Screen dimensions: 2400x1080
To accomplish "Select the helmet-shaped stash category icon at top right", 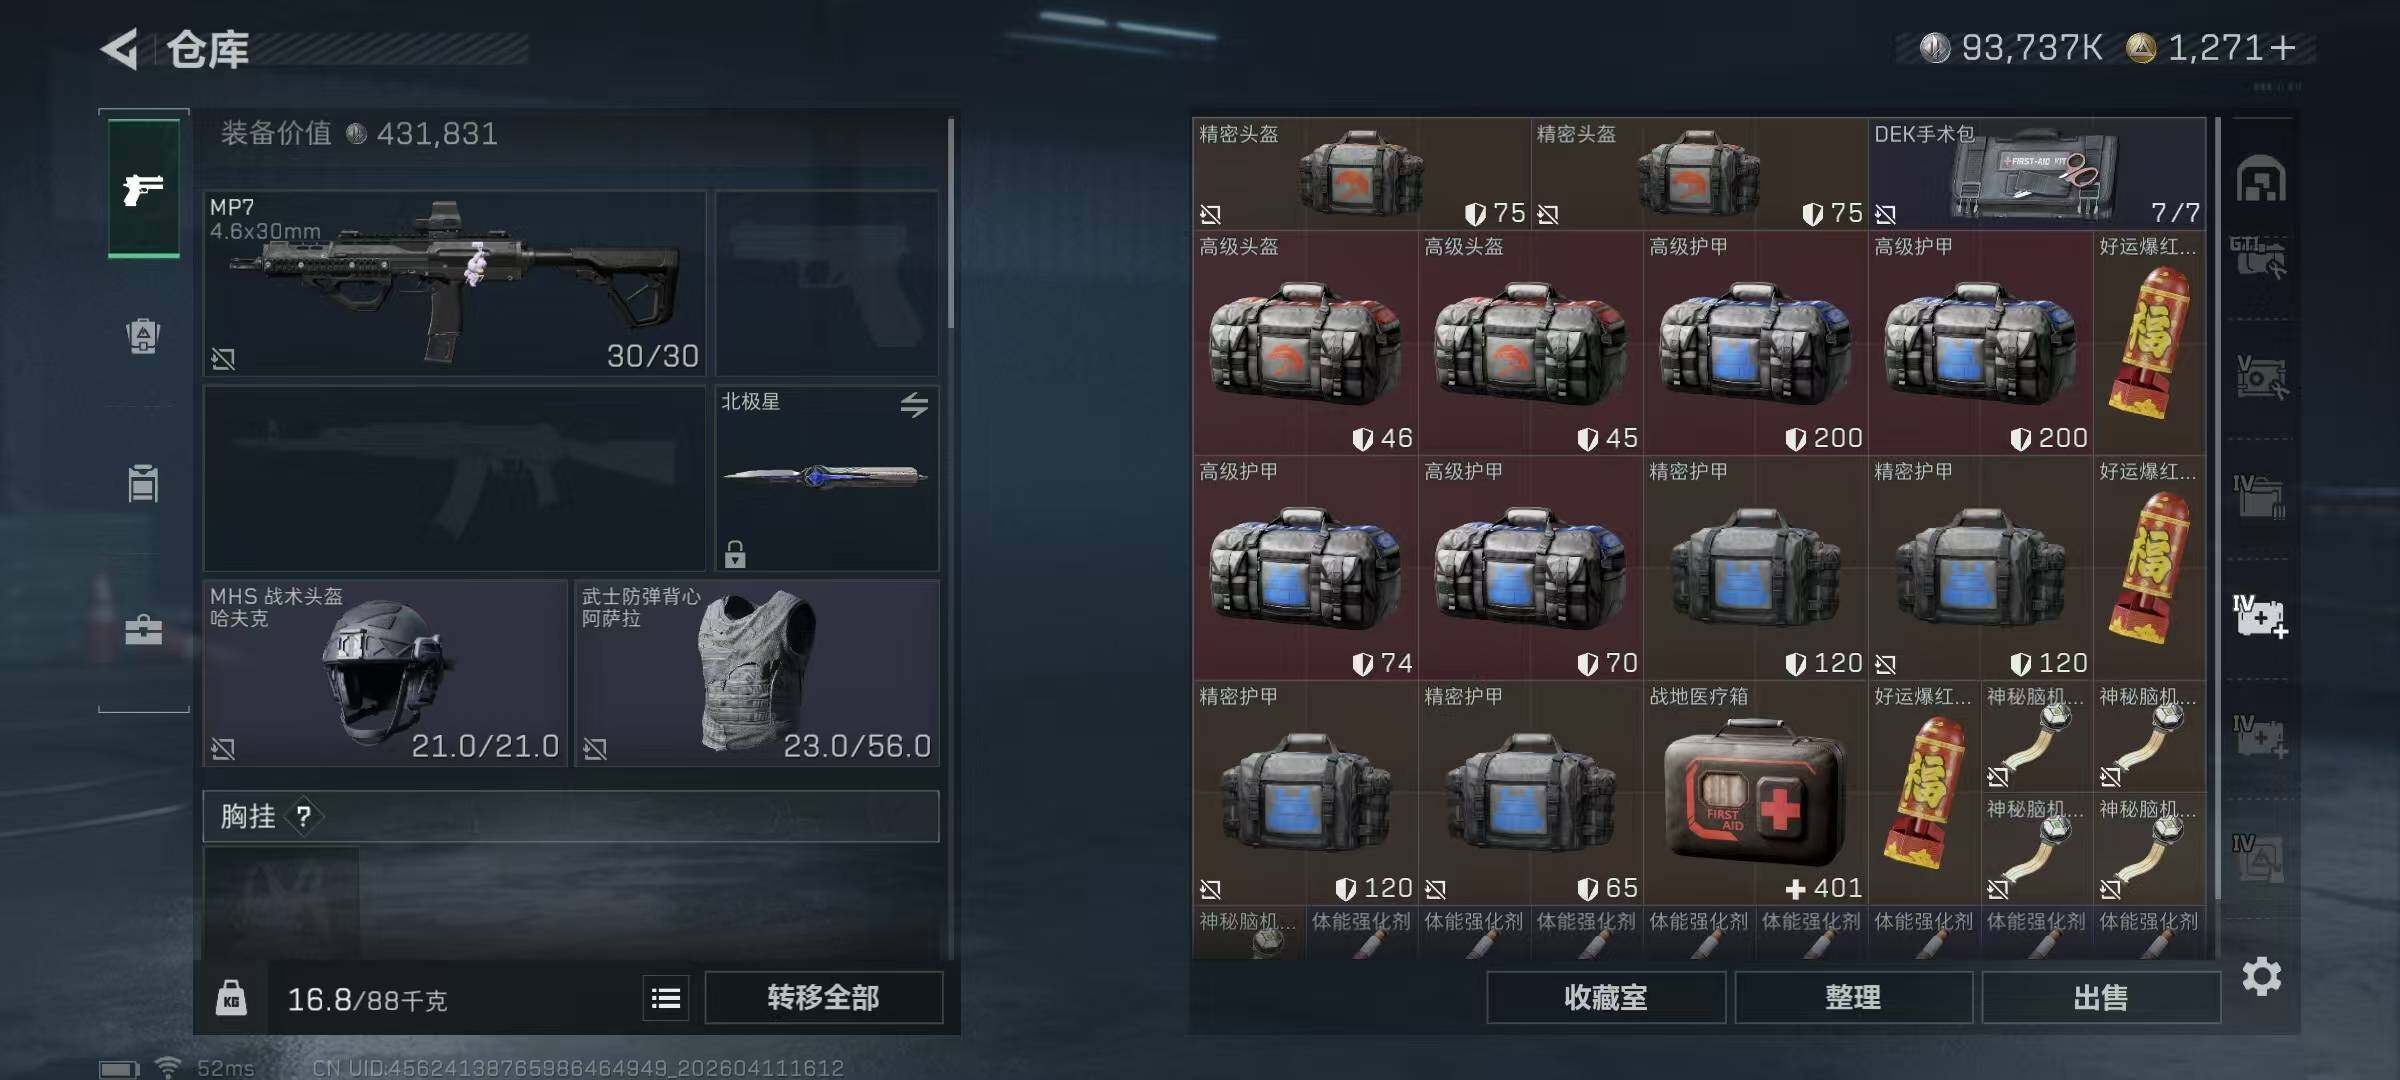I will coord(2261,180).
